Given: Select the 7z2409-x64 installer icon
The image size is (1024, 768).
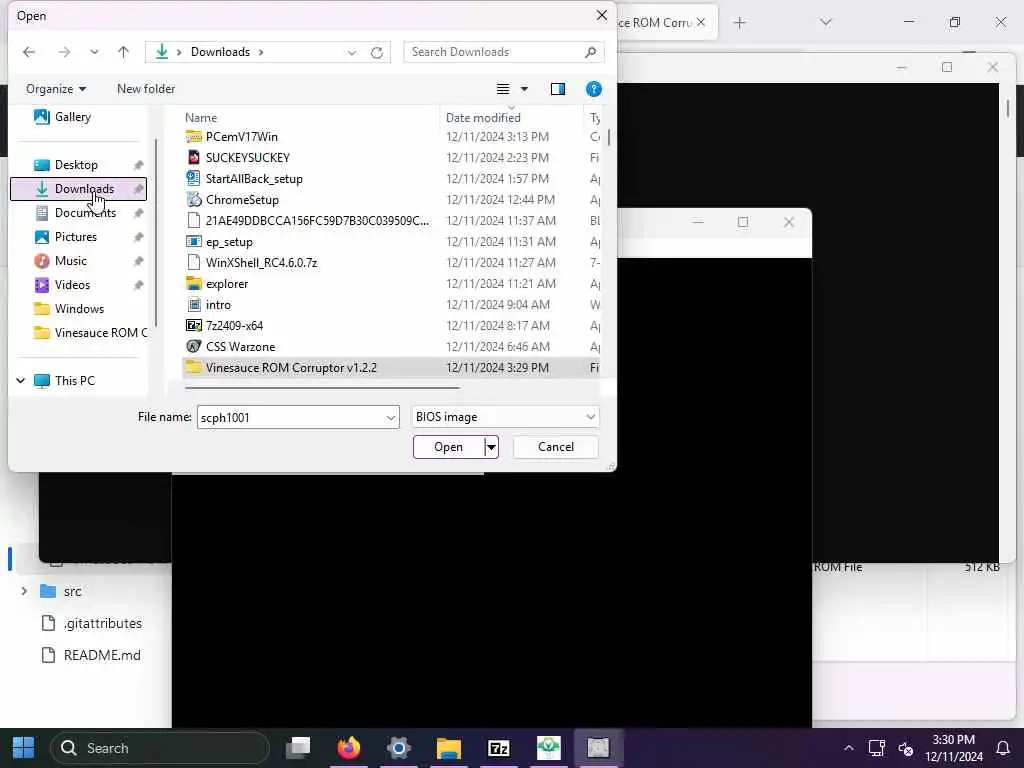Looking at the screenshot, I should [x=193, y=325].
